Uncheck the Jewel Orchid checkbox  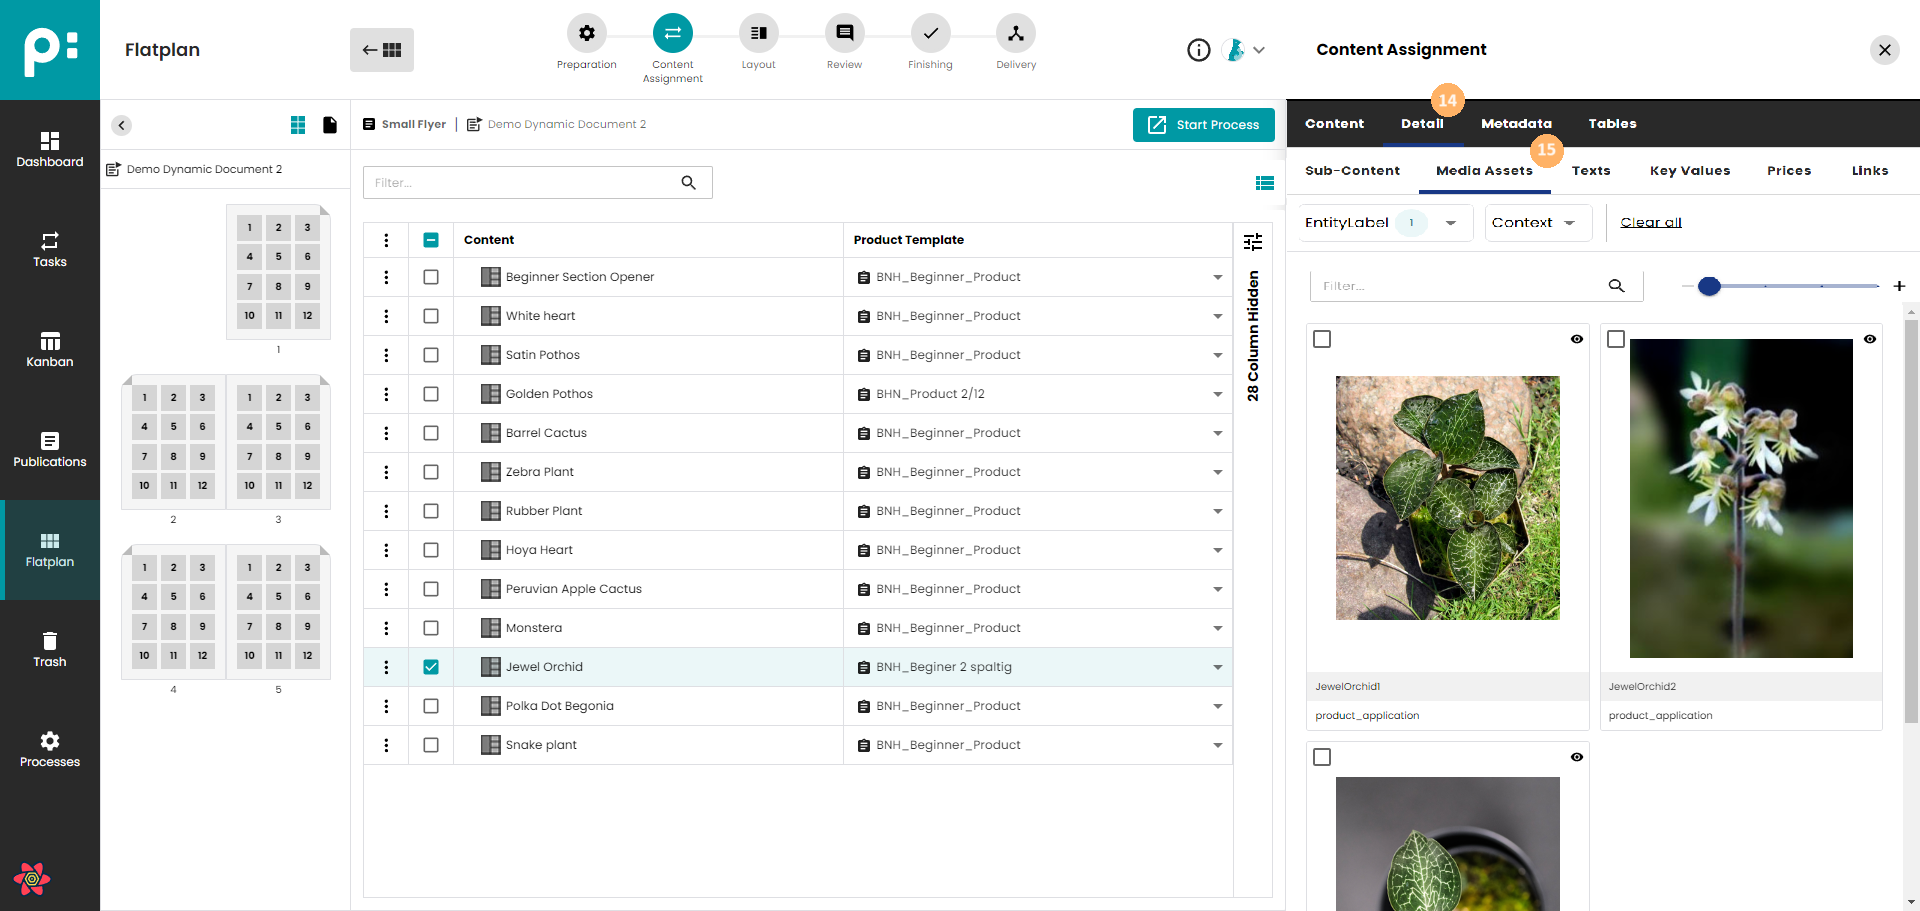click(431, 667)
